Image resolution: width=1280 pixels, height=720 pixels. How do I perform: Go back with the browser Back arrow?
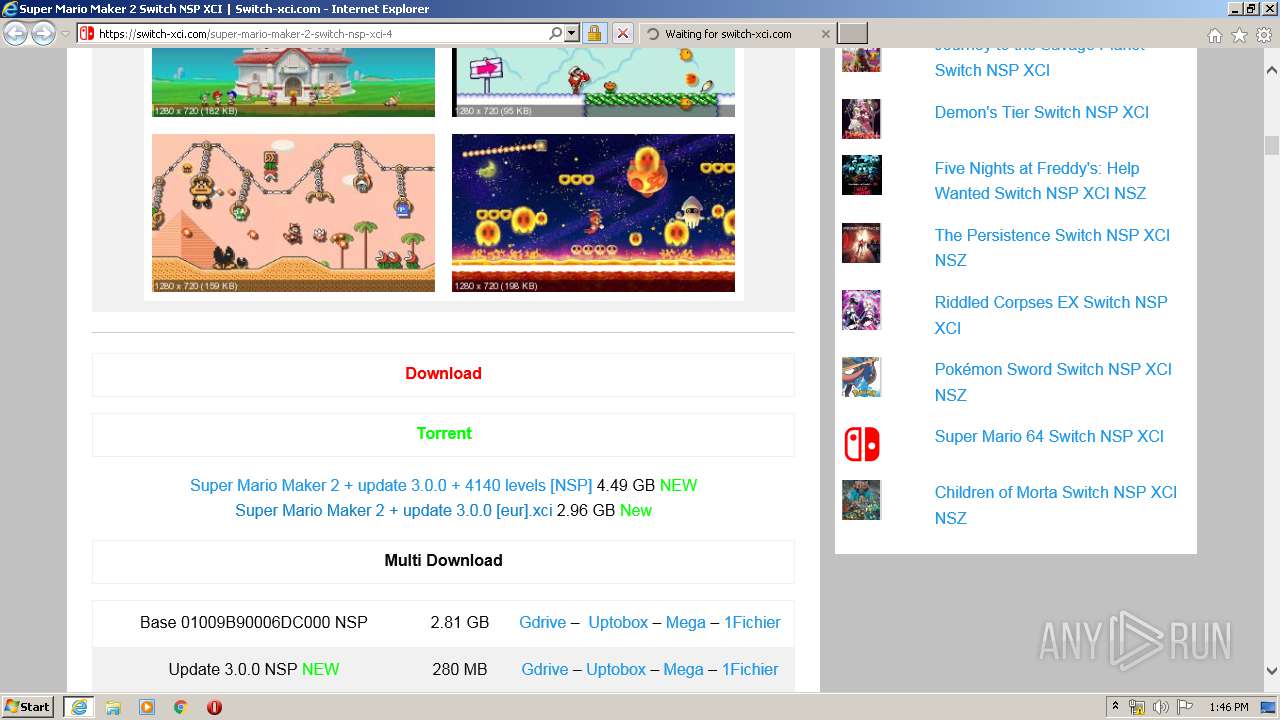(x=15, y=34)
